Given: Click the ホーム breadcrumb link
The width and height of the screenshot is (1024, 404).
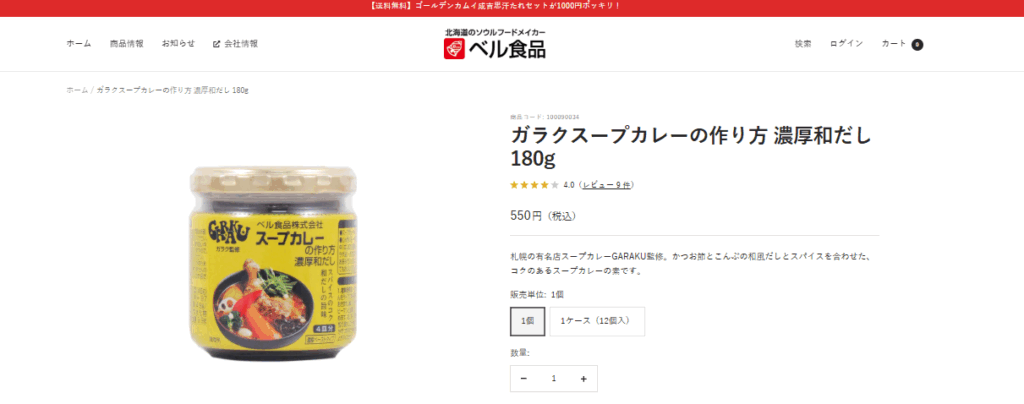Looking at the screenshot, I should (x=76, y=89).
